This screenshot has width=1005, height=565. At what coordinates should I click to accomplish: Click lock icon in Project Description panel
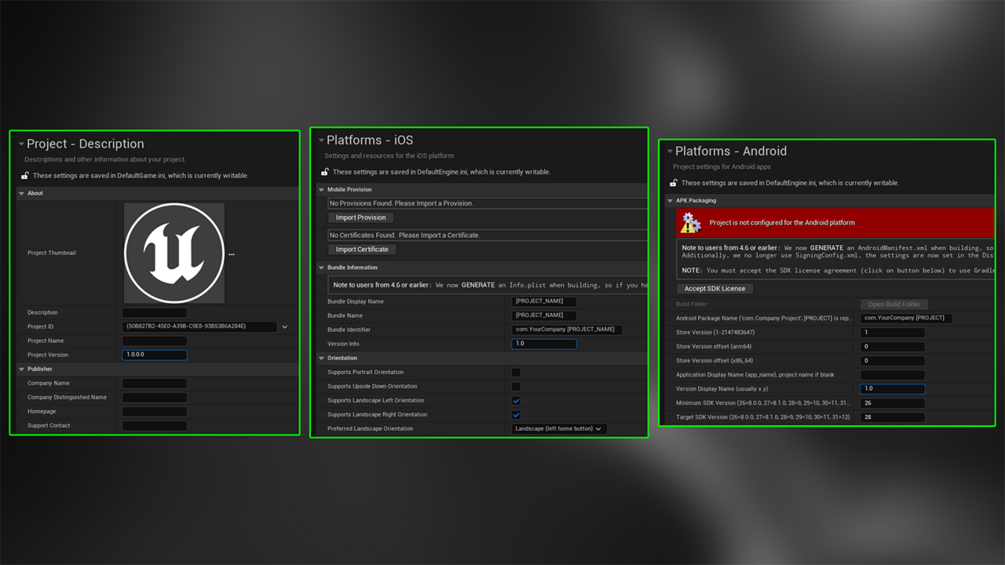point(25,176)
